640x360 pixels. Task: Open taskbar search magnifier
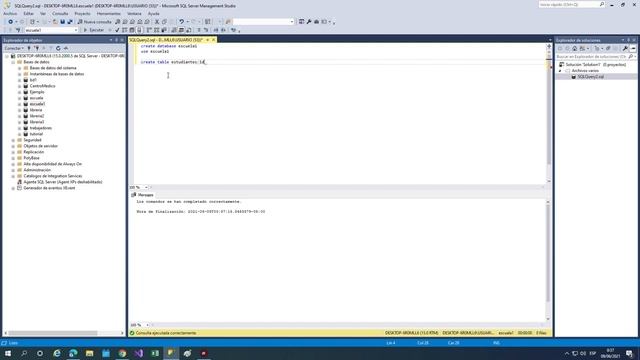(x=24, y=353)
